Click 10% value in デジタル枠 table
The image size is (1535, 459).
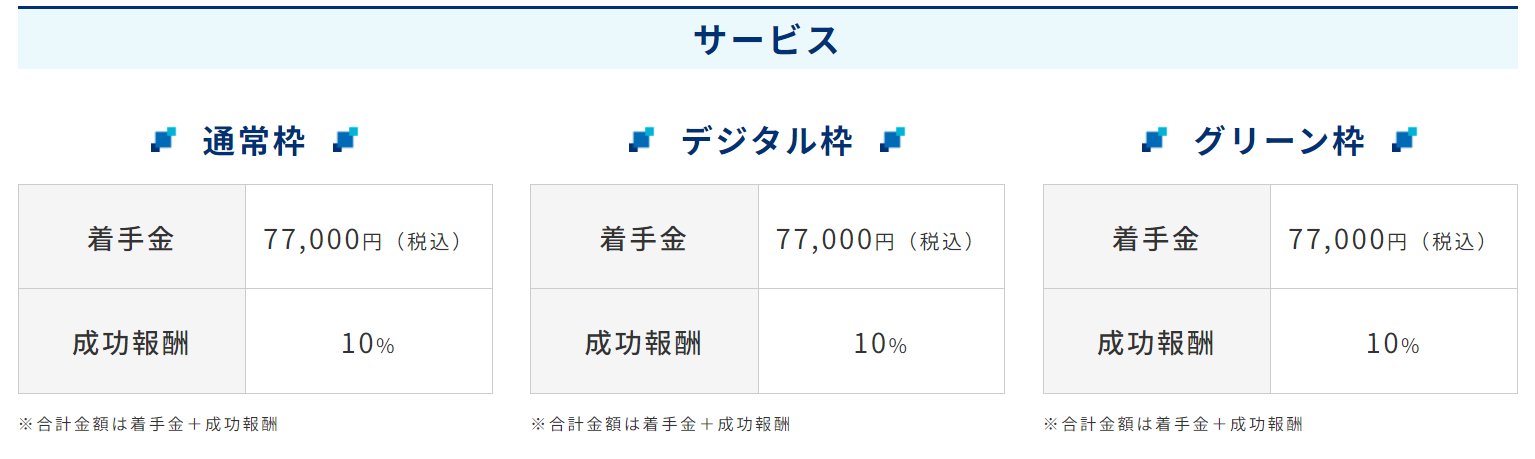coord(880,345)
